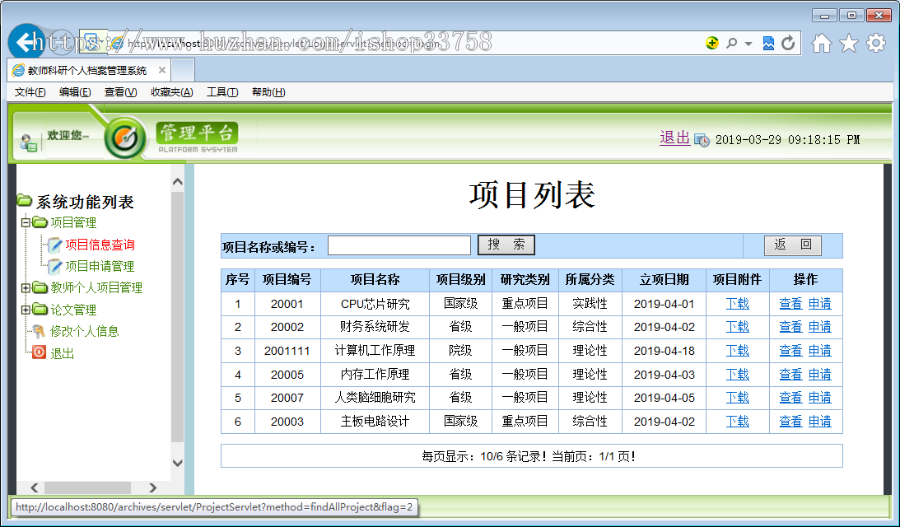Download attachment for 计算机工作原理
The image size is (900, 527).
click(737, 351)
